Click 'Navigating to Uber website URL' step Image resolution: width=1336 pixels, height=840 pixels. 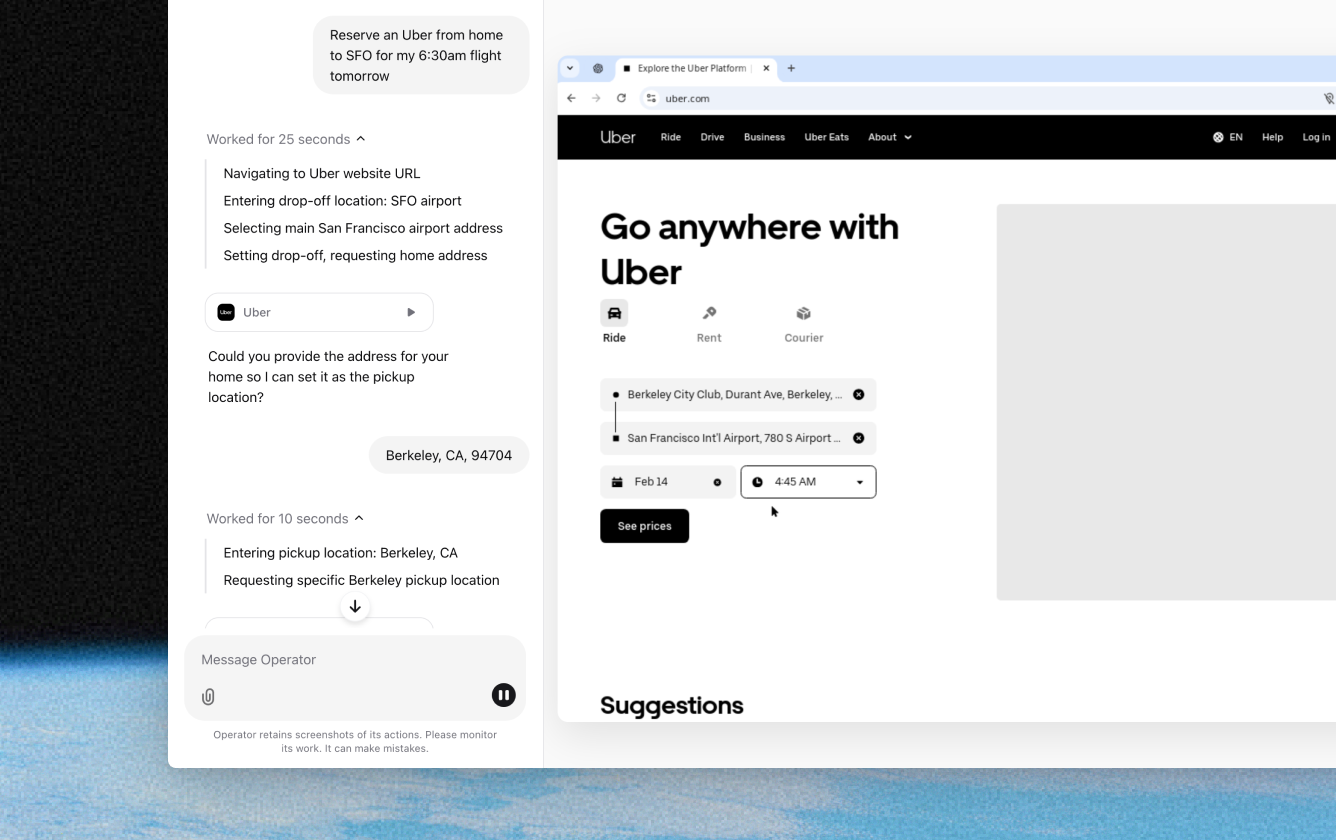pos(322,173)
